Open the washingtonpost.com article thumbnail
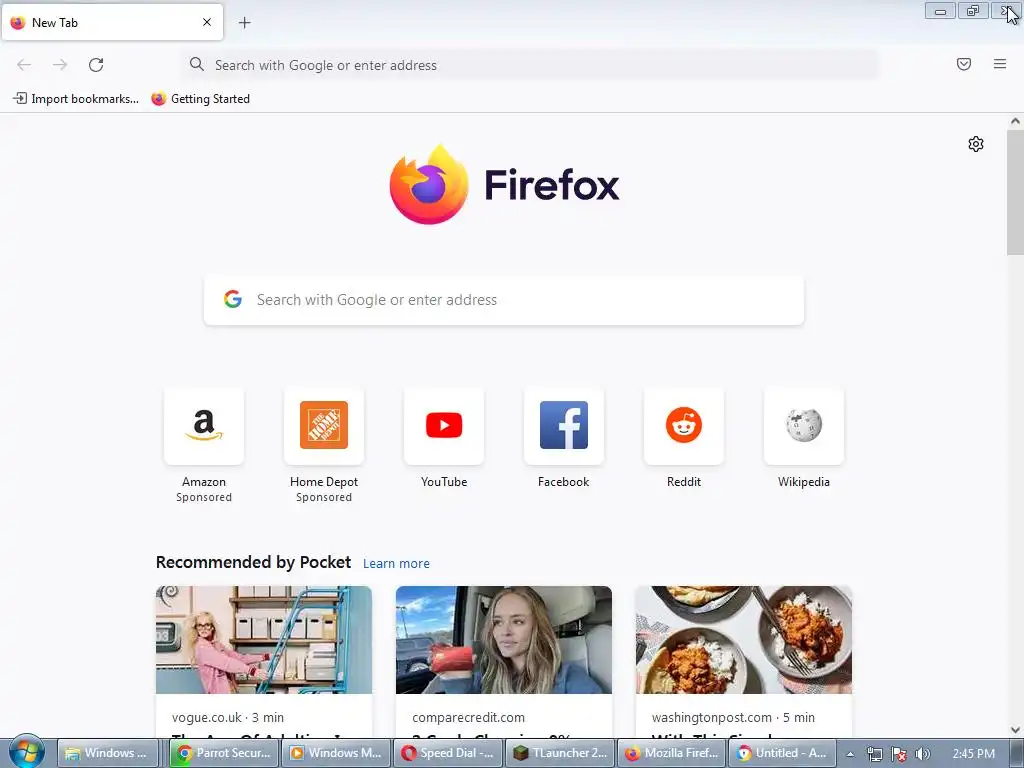1024x768 pixels. coord(744,640)
